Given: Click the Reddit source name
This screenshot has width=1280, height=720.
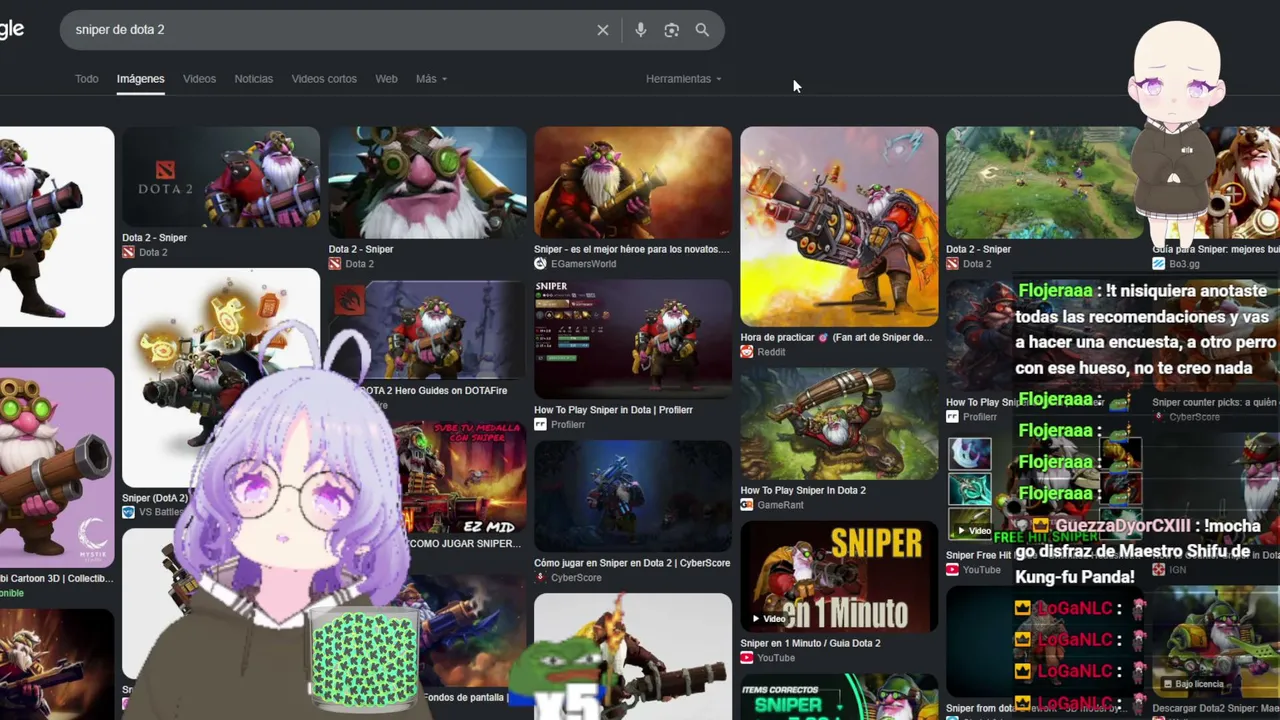Looking at the screenshot, I should click(x=772, y=352).
